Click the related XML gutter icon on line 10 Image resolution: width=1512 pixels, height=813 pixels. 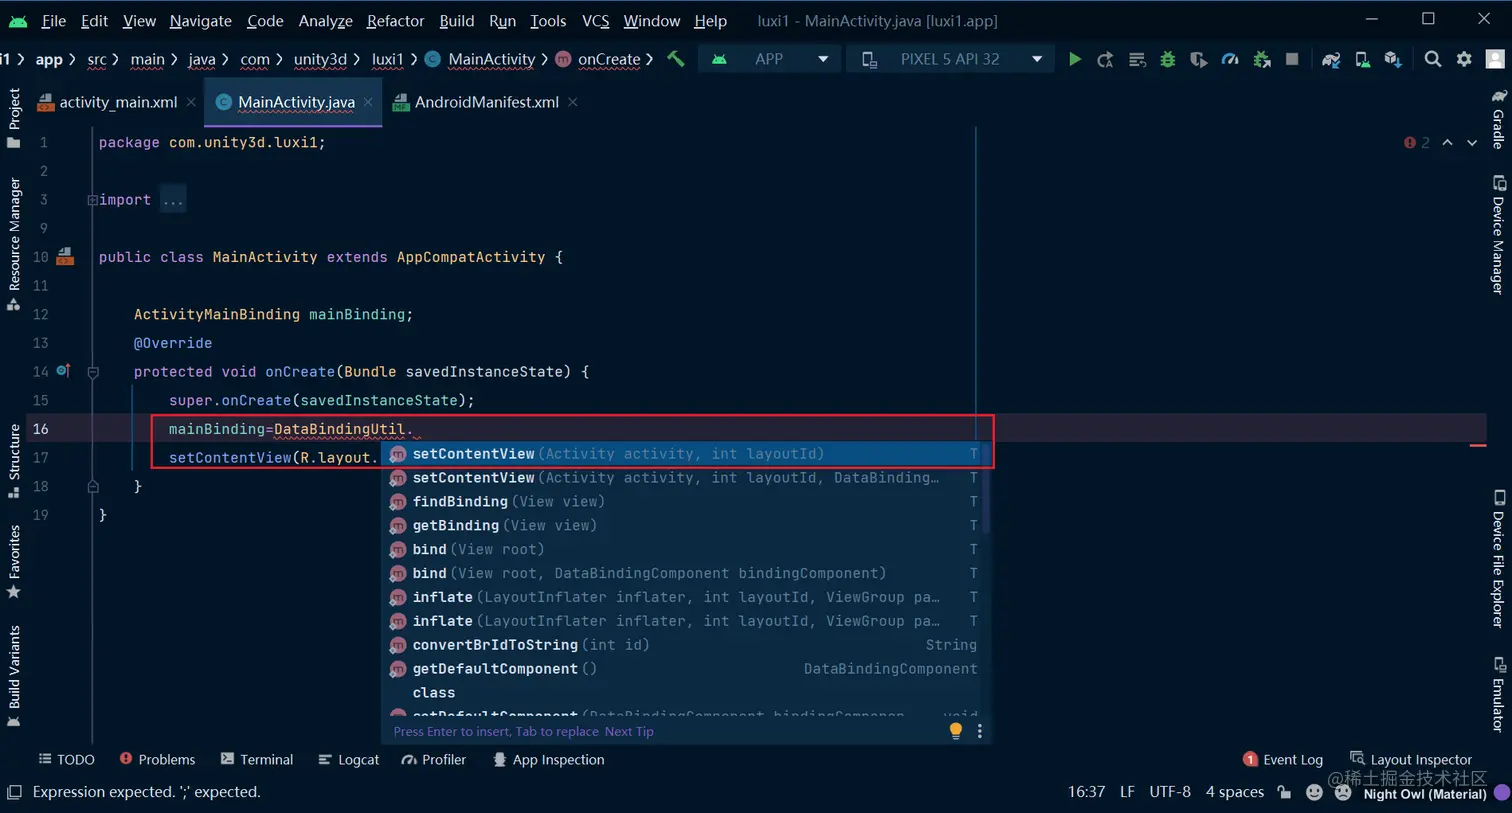tap(65, 256)
